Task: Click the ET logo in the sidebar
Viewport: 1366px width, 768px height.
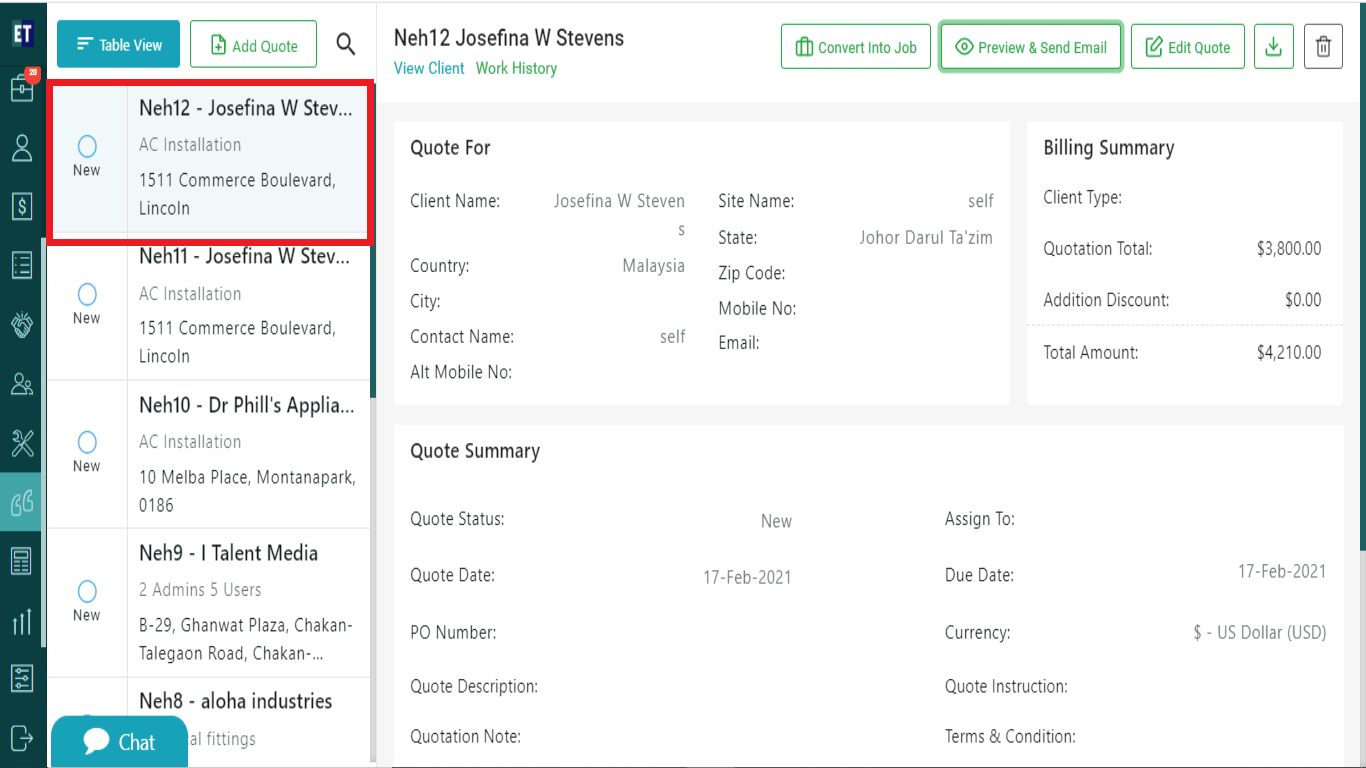Action: (x=22, y=34)
